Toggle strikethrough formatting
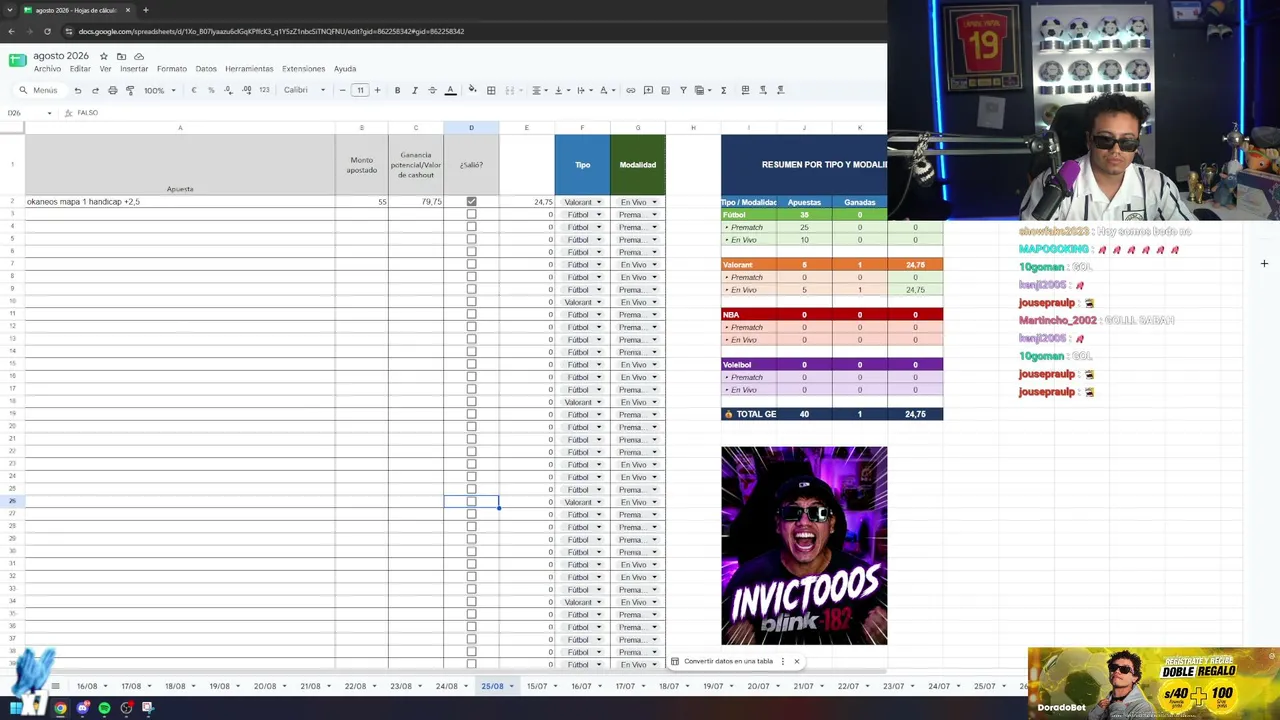 pos(432,90)
